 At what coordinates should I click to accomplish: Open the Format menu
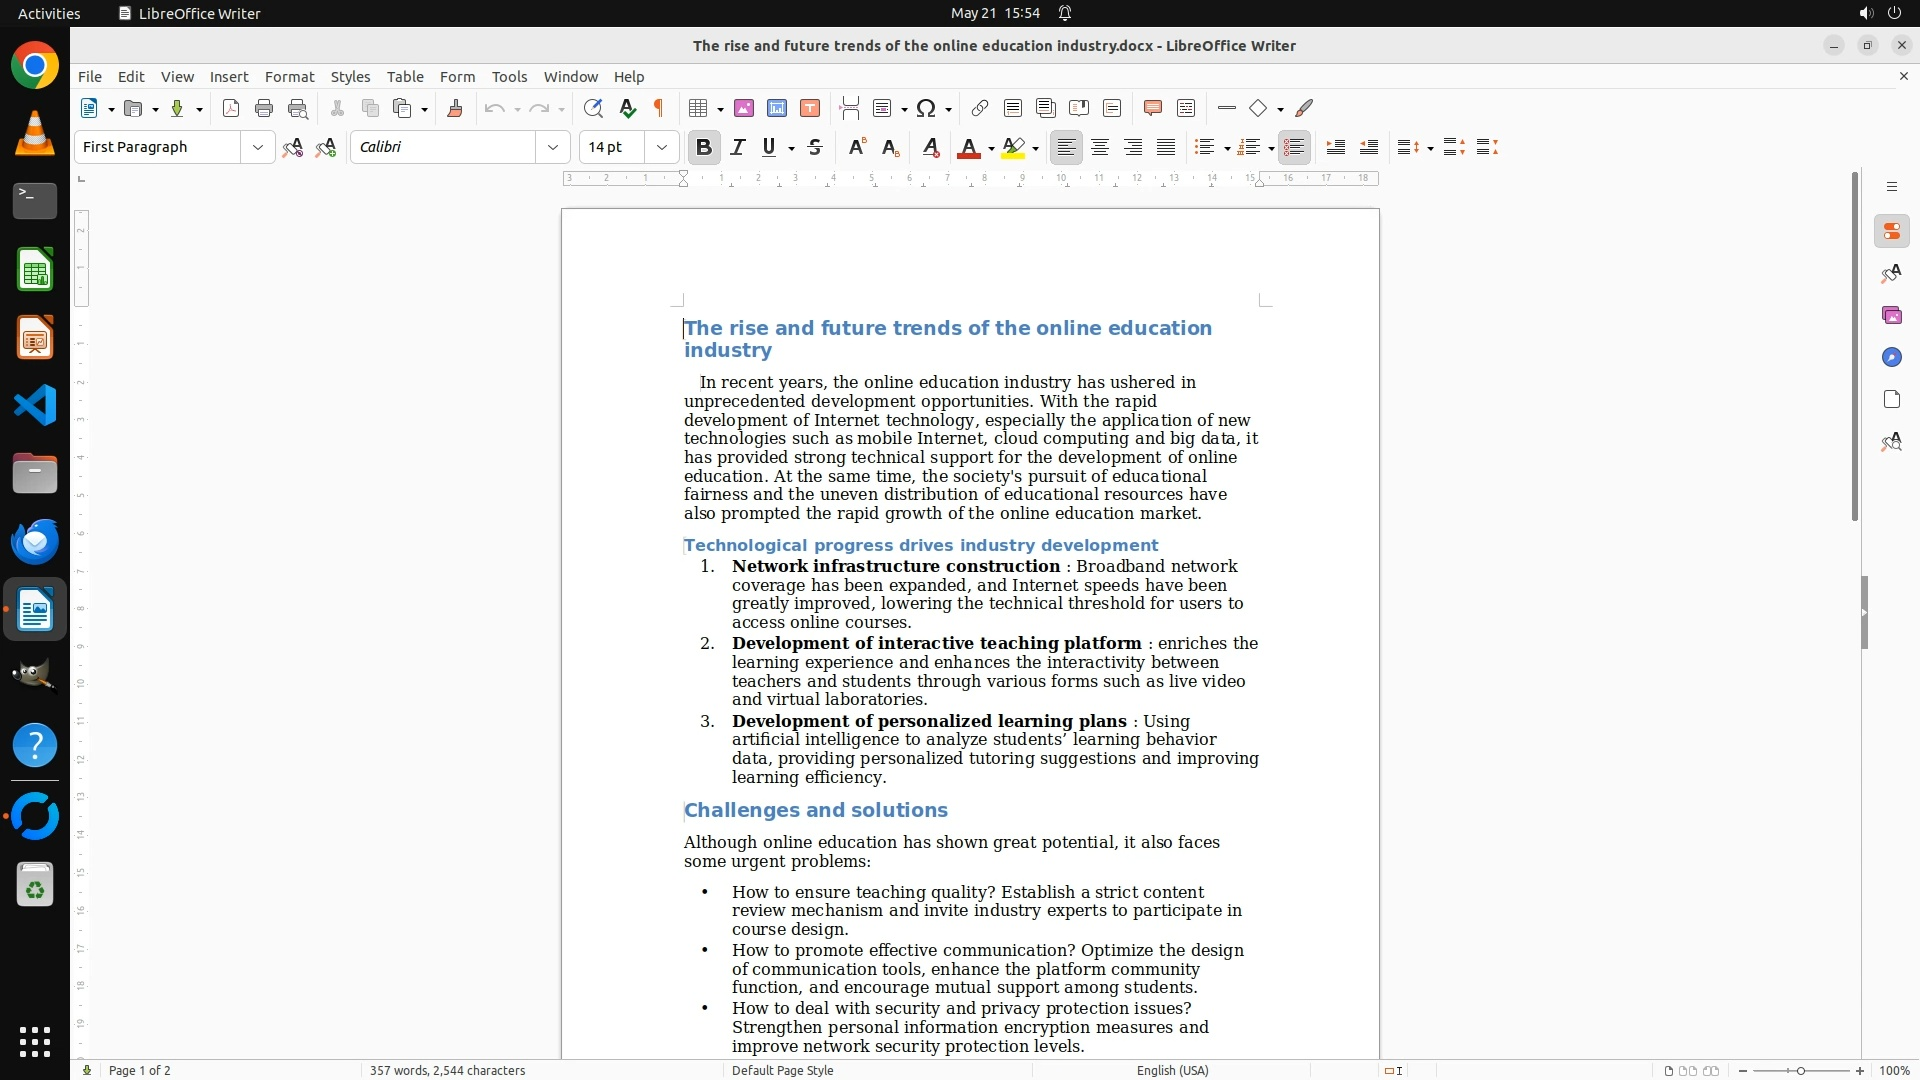[x=289, y=76]
